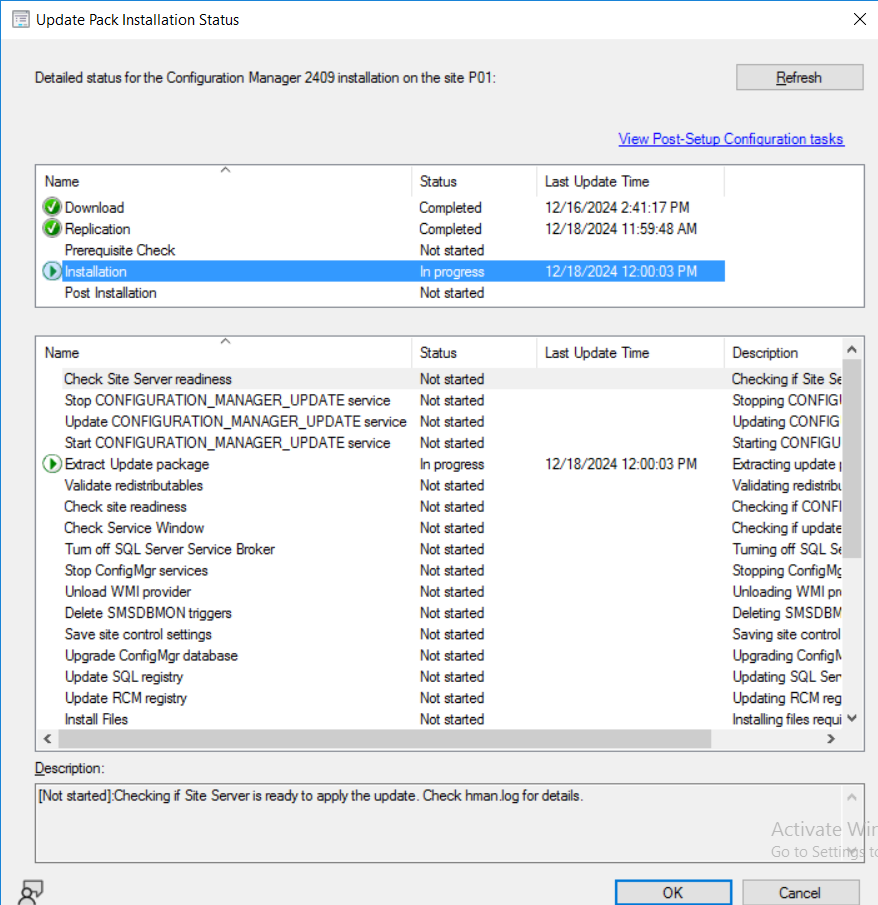Click right arrow of horizontal scrollbar
Image resolution: width=878 pixels, height=905 pixels.
coord(831,739)
